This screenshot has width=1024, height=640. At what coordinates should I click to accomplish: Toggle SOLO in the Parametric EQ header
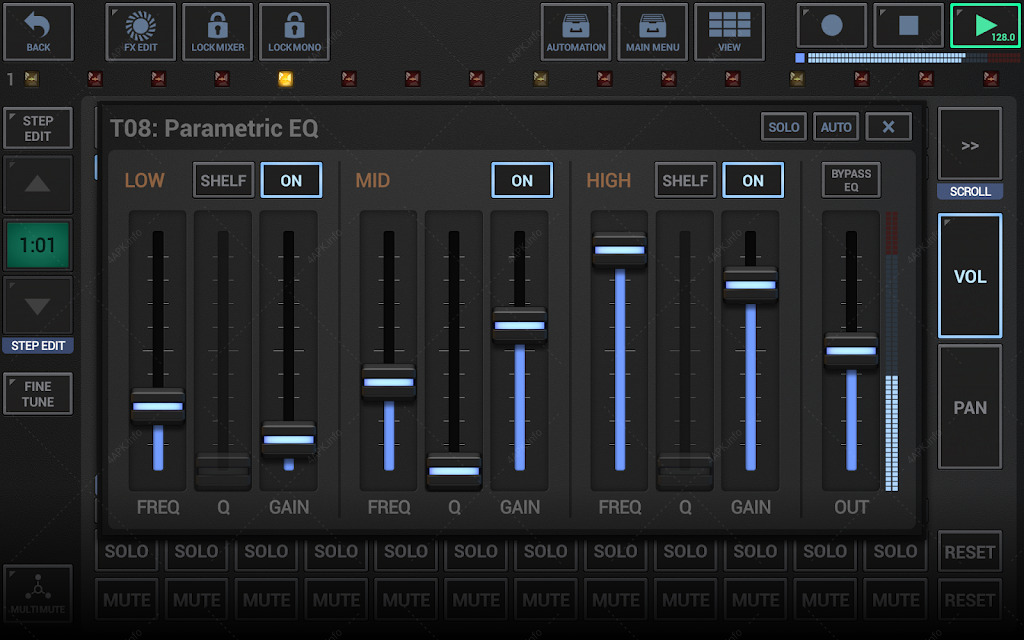784,127
